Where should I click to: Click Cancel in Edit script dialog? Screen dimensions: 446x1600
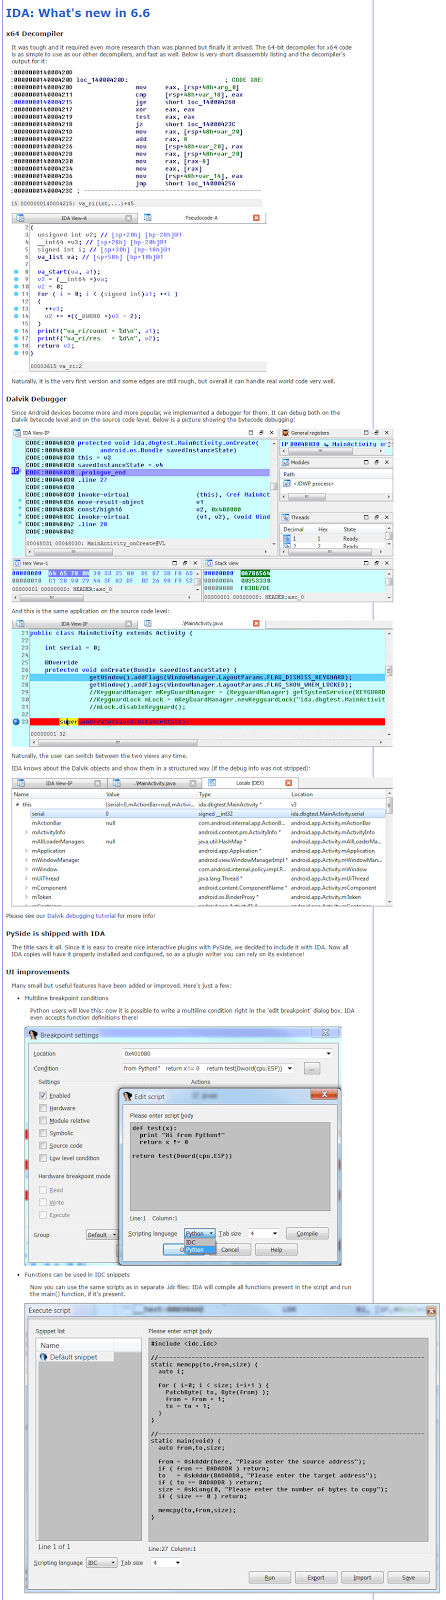230,1249
